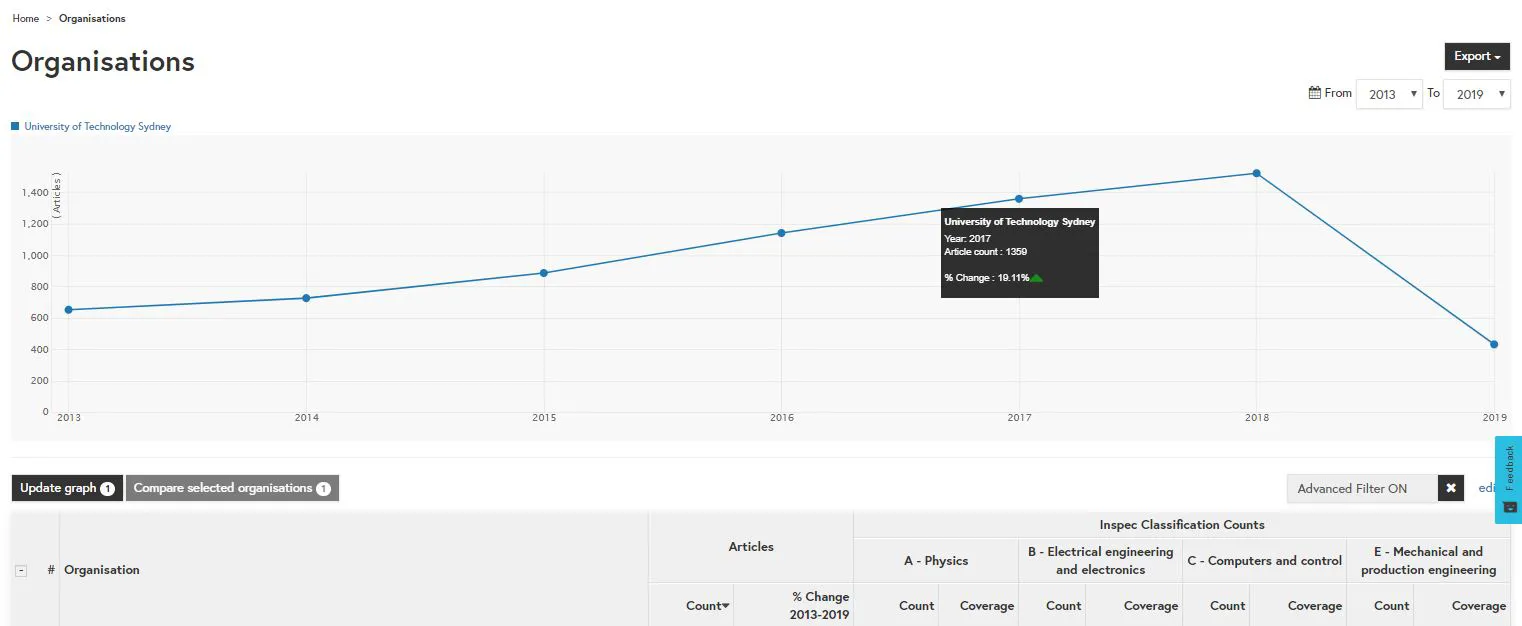Sort by % Change 2013-2019 column
This screenshot has height=626, width=1522.
point(819,605)
